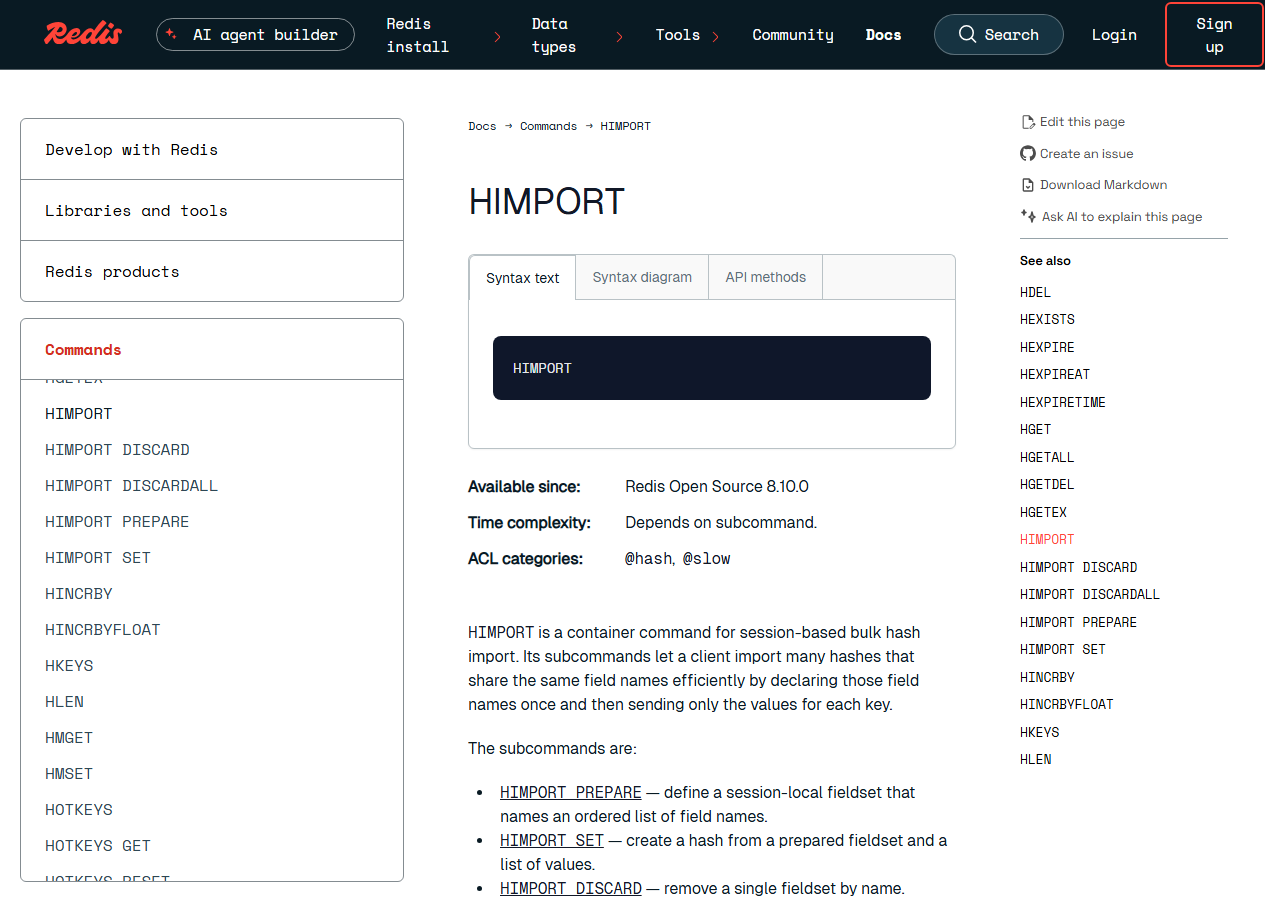This screenshot has width=1280, height=900.
Task: Open HGETALL in the See also list
Action: click(1047, 457)
